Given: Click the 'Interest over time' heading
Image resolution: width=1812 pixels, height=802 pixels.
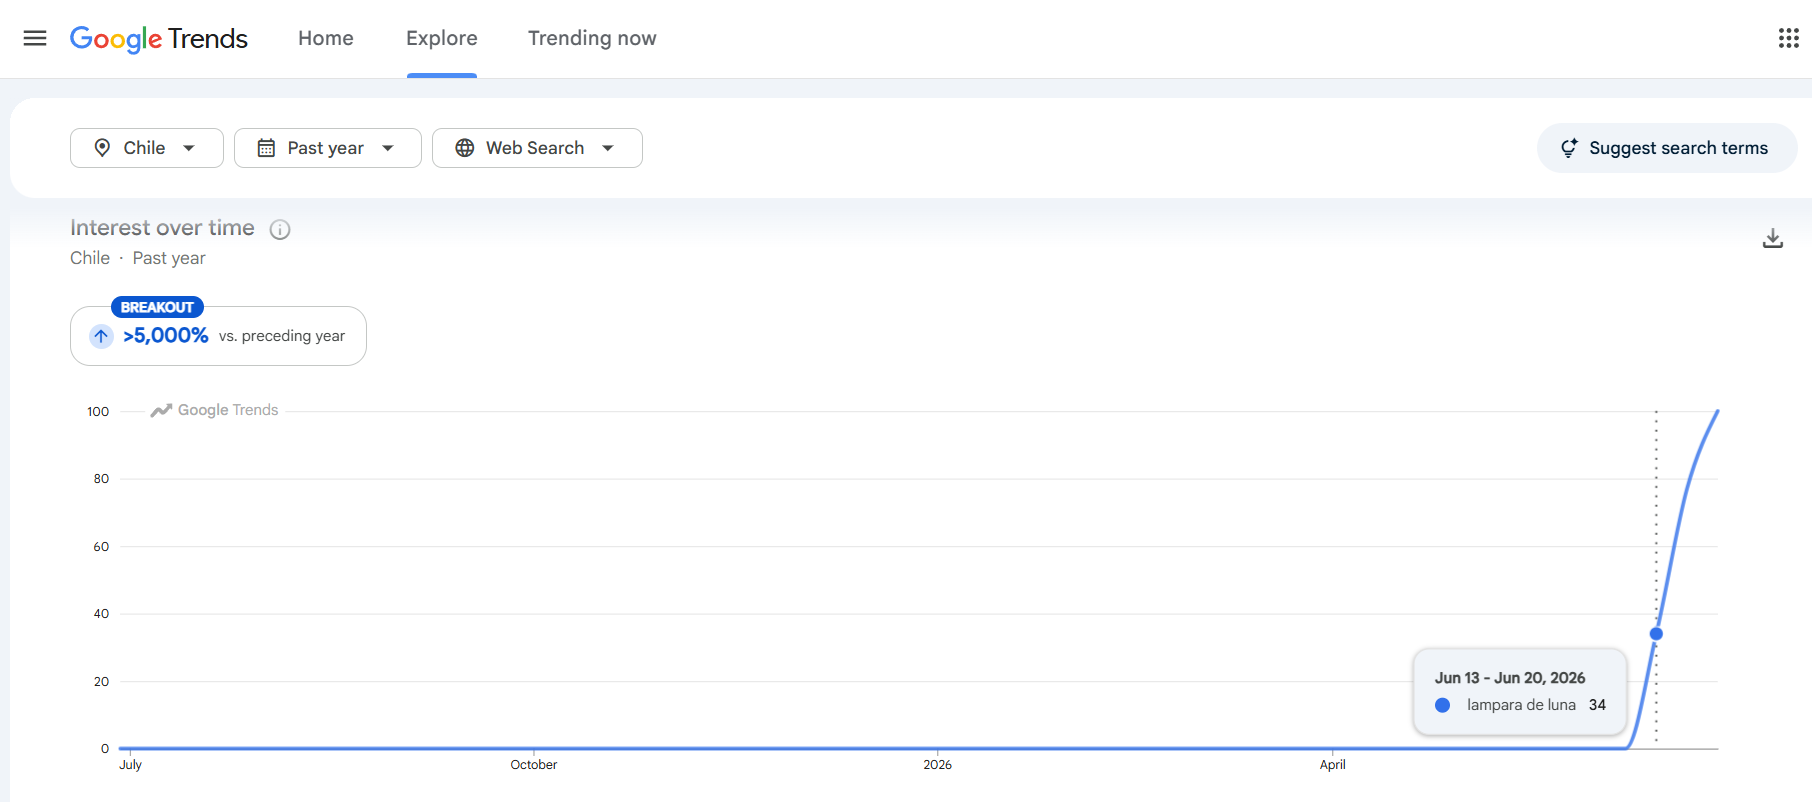Looking at the screenshot, I should (x=162, y=228).
